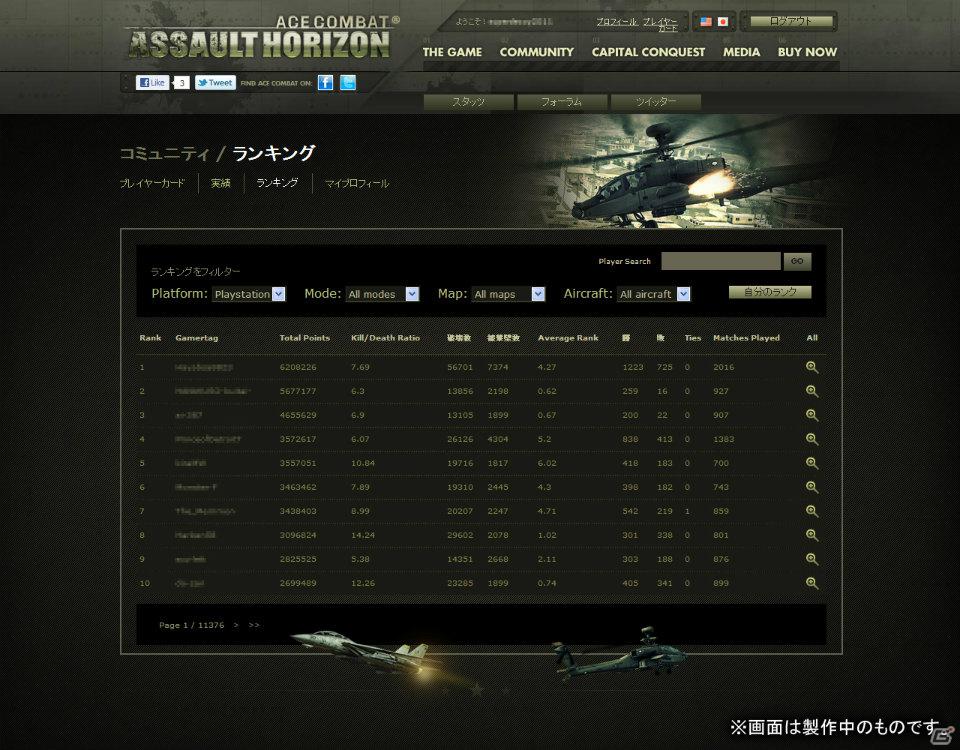Viewport: 960px width, 750px height.
Task: Click the ログアウト logout button
Action: pos(791,21)
